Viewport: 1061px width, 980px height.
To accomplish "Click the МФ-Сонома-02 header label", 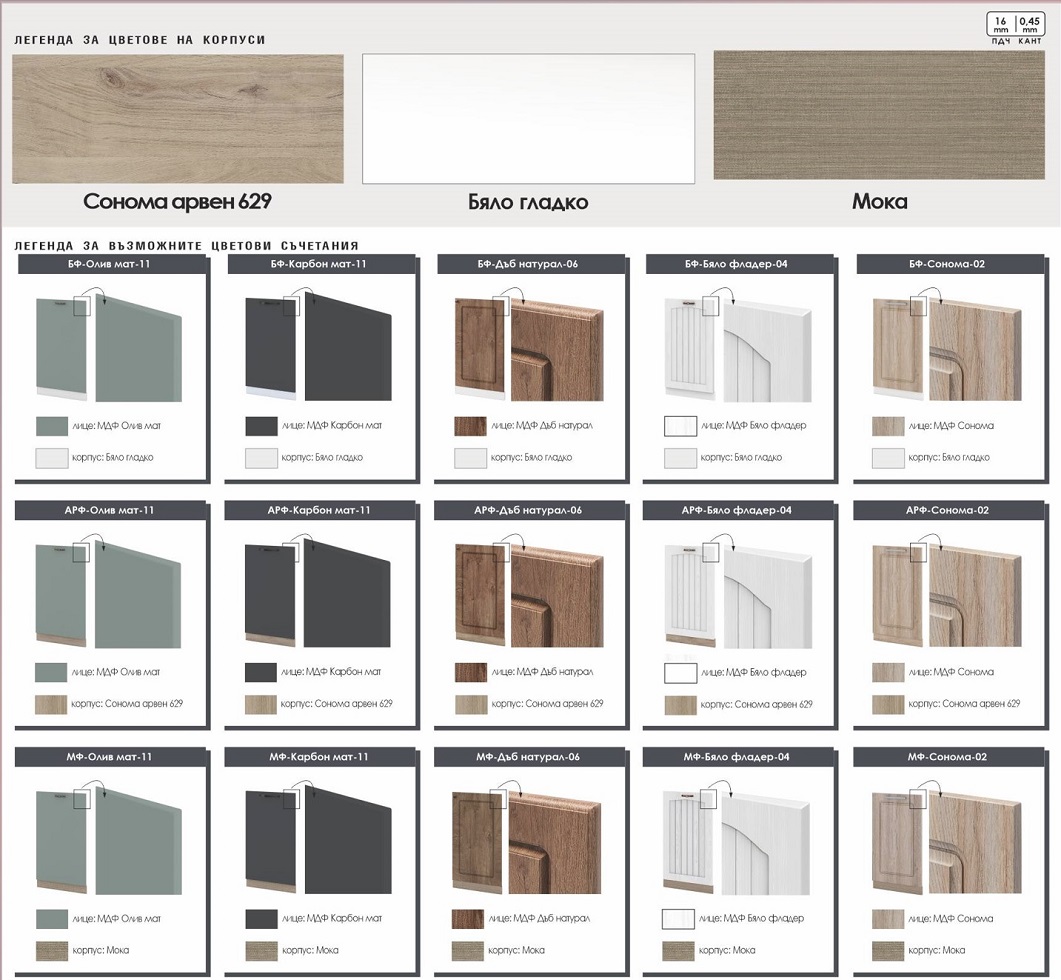I will click(948, 757).
